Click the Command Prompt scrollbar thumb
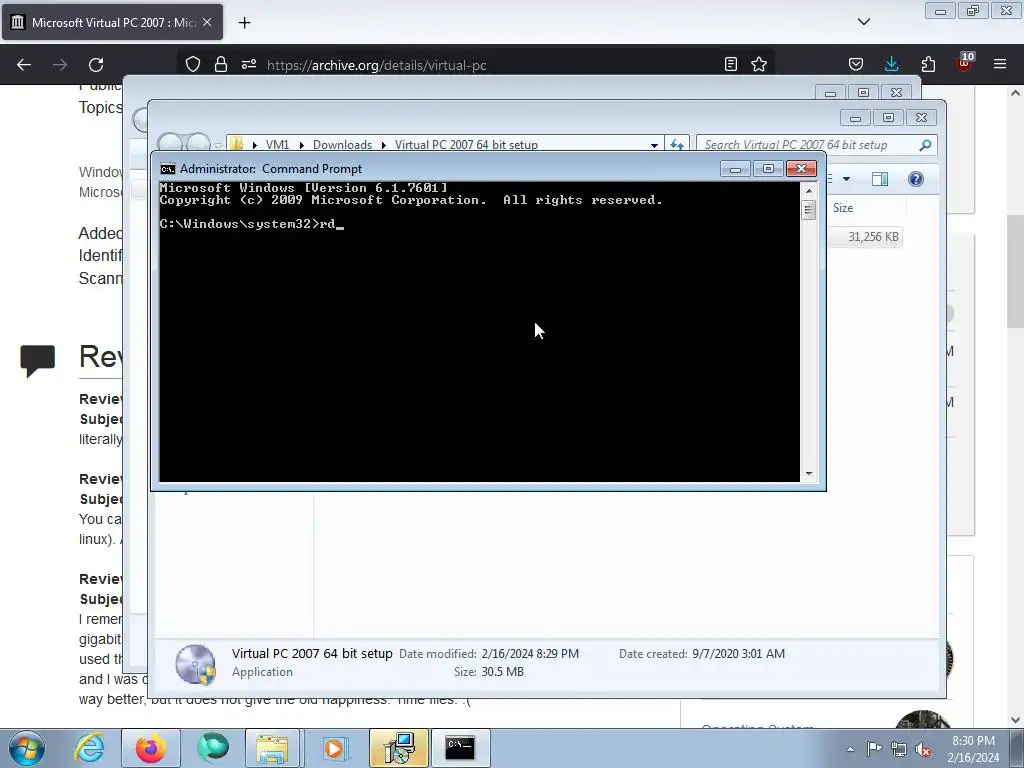Viewport: 1024px width, 768px height. [x=808, y=210]
